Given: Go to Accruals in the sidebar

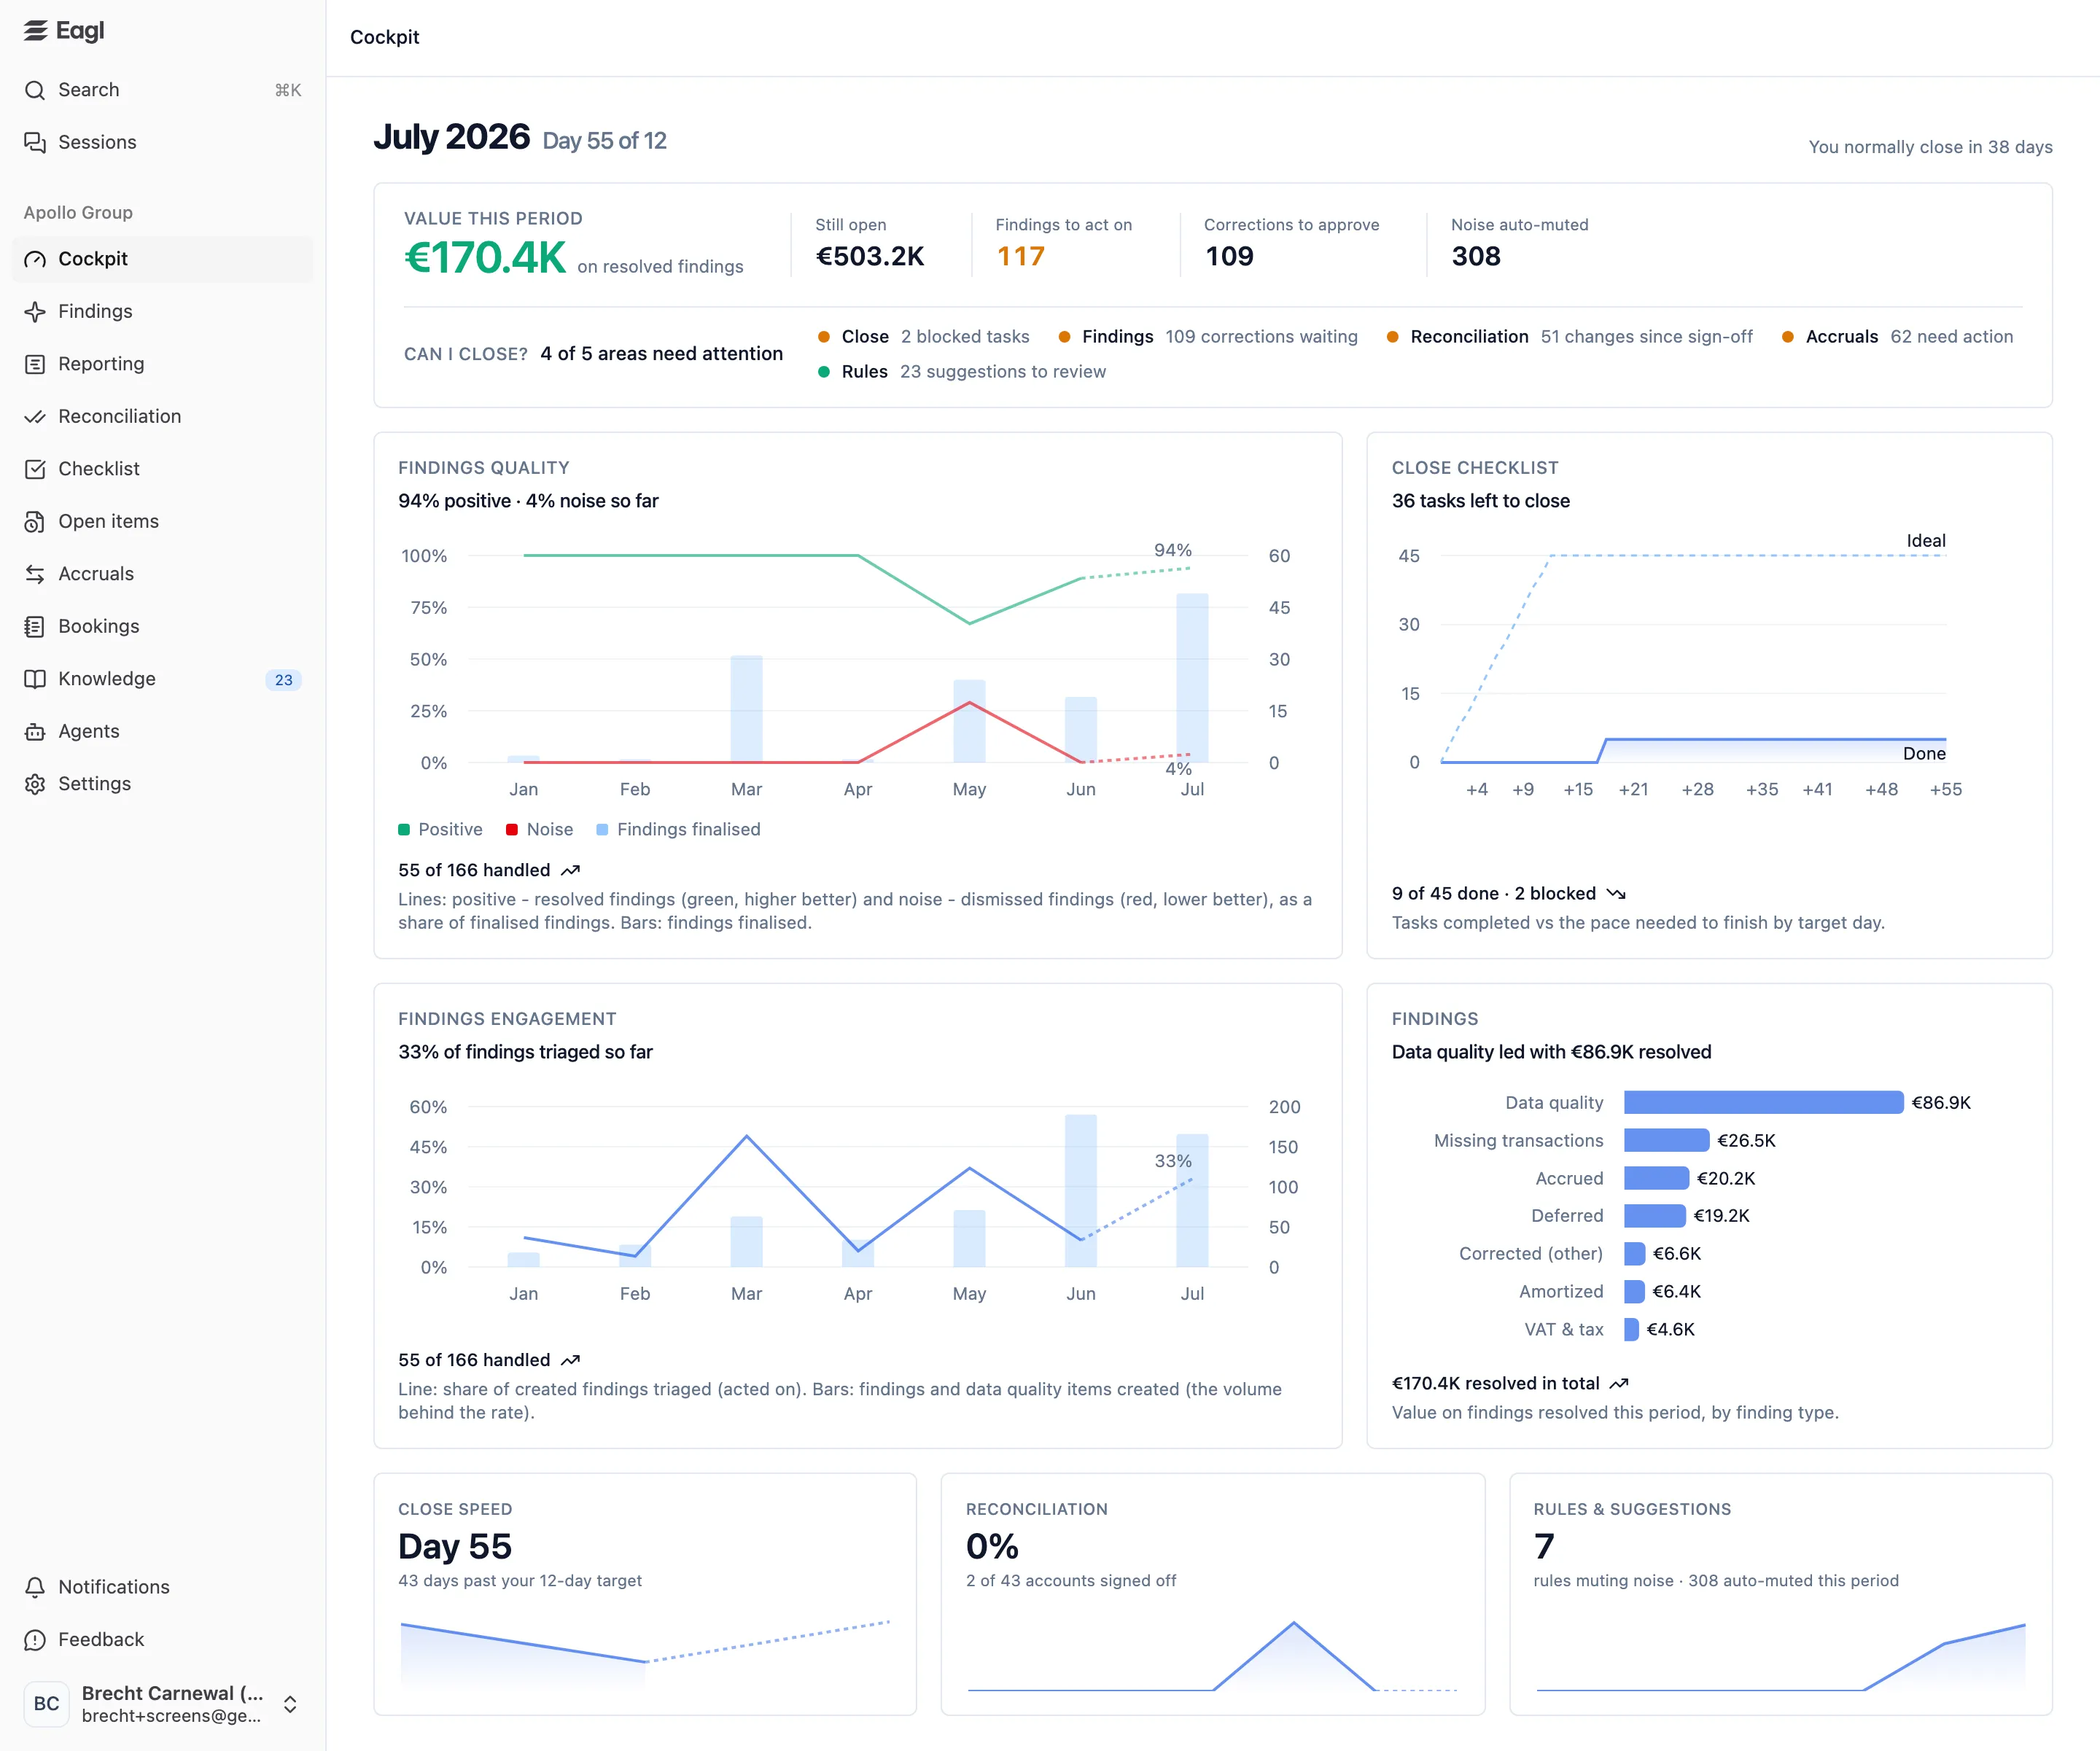Looking at the screenshot, I should (x=163, y=574).
